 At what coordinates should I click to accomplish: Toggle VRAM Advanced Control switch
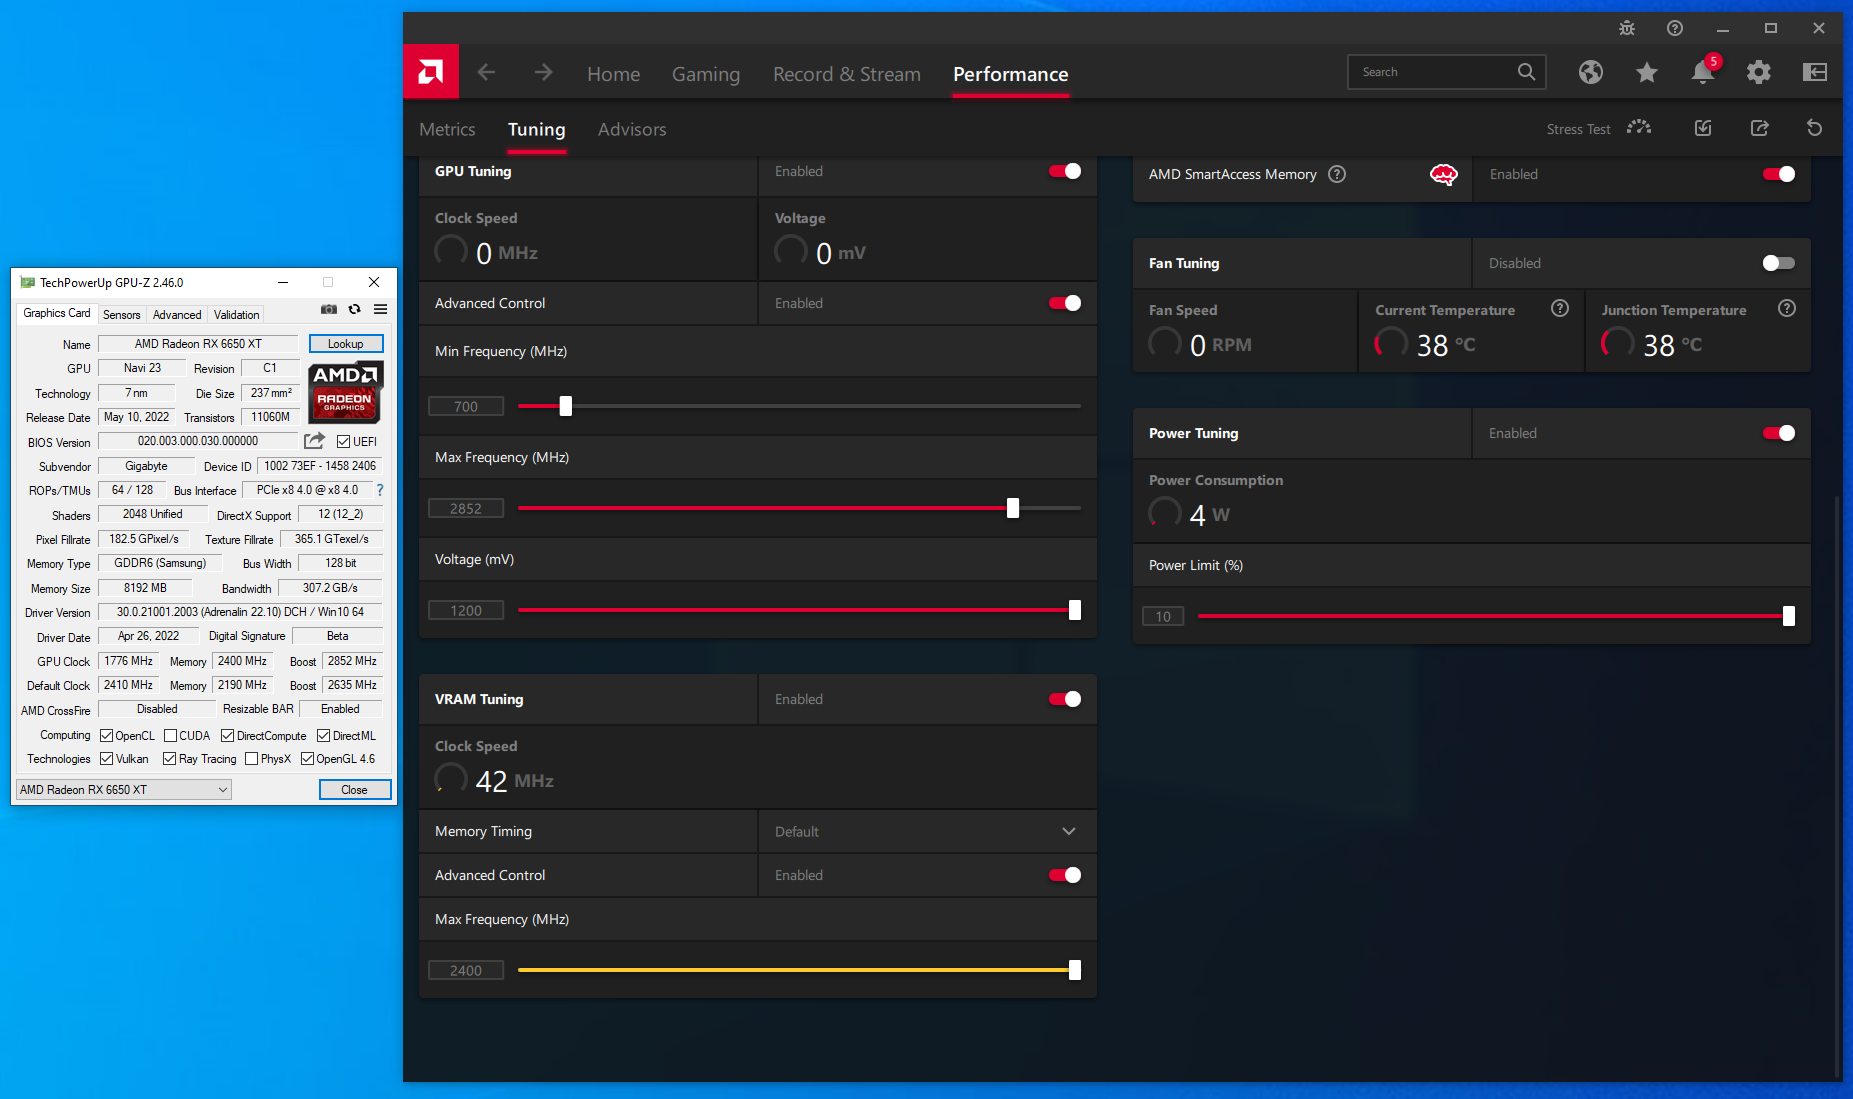pos(1065,875)
